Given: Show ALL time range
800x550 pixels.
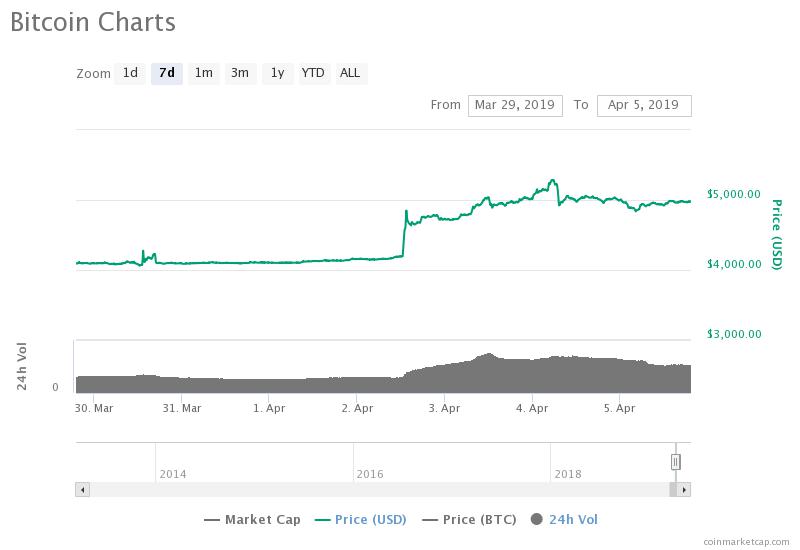Looking at the screenshot, I should tap(350, 73).
